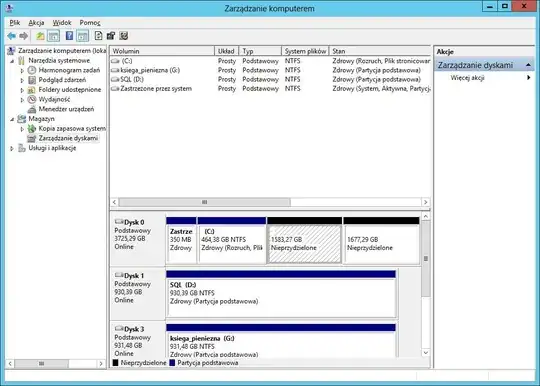This screenshot has width=540, height=386.
Task: Collapse the Magazyn tree node
Action: (x=12, y=119)
